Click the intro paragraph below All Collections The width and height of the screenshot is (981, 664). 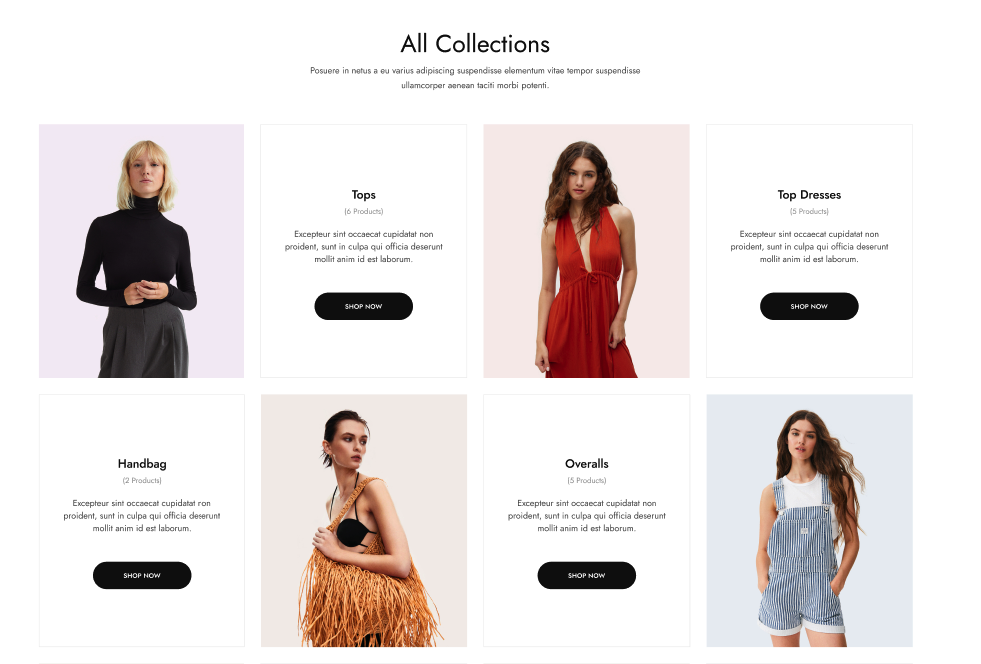[475, 78]
